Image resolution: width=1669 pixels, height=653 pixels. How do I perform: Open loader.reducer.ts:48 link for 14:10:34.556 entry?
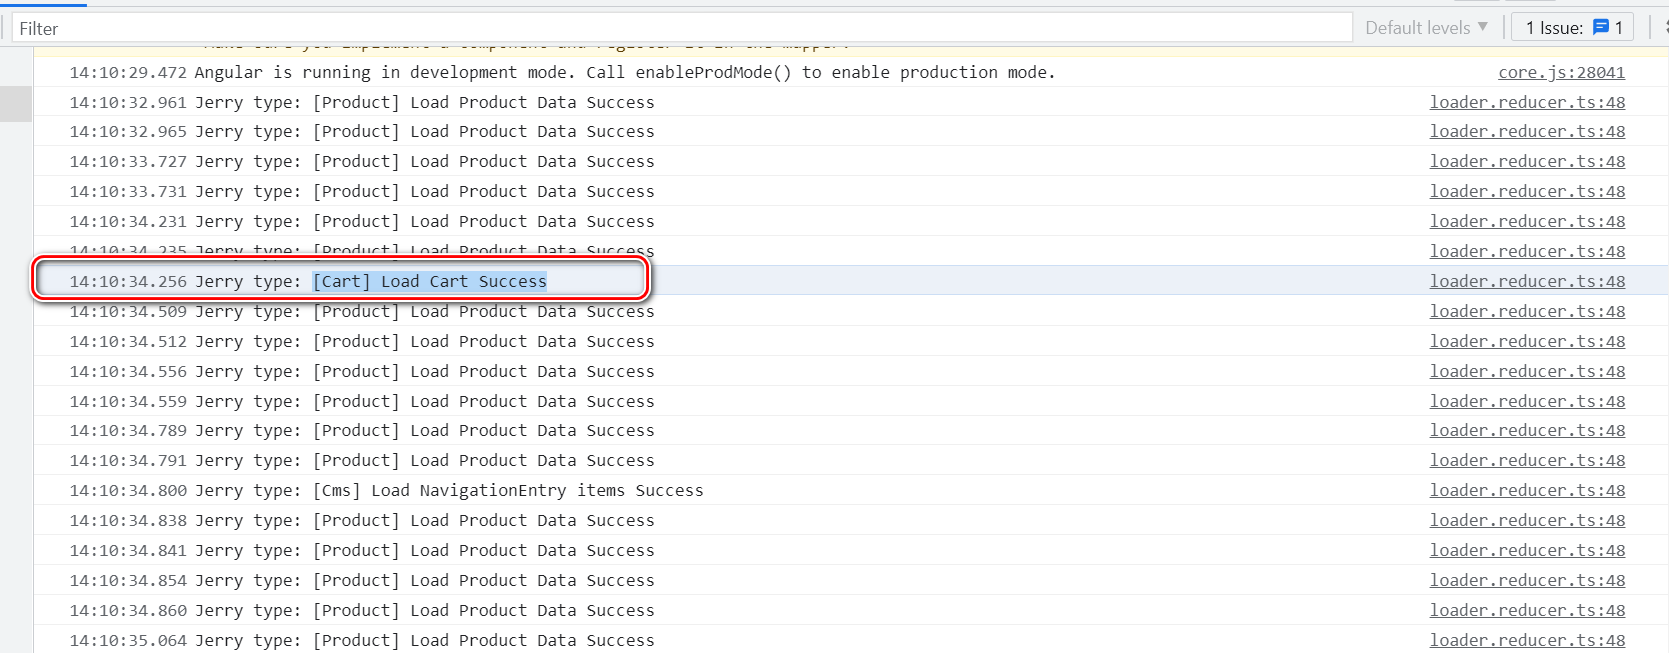1527,371
